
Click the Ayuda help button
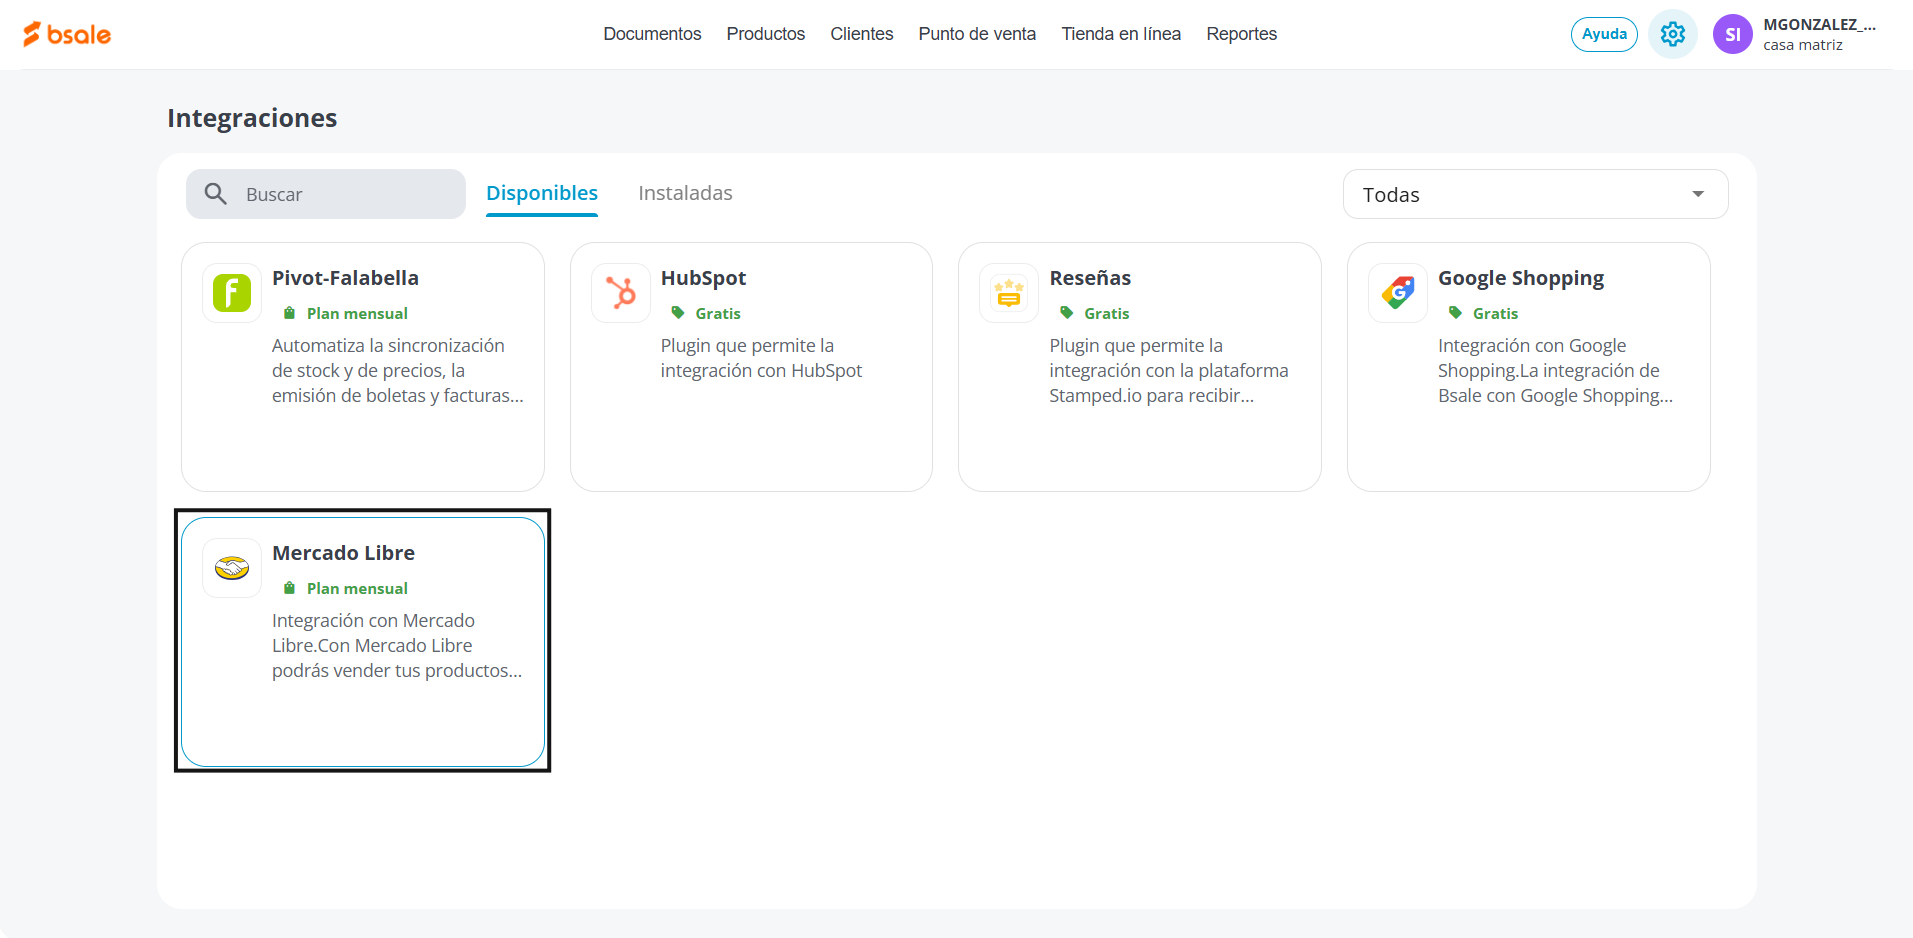point(1604,34)
